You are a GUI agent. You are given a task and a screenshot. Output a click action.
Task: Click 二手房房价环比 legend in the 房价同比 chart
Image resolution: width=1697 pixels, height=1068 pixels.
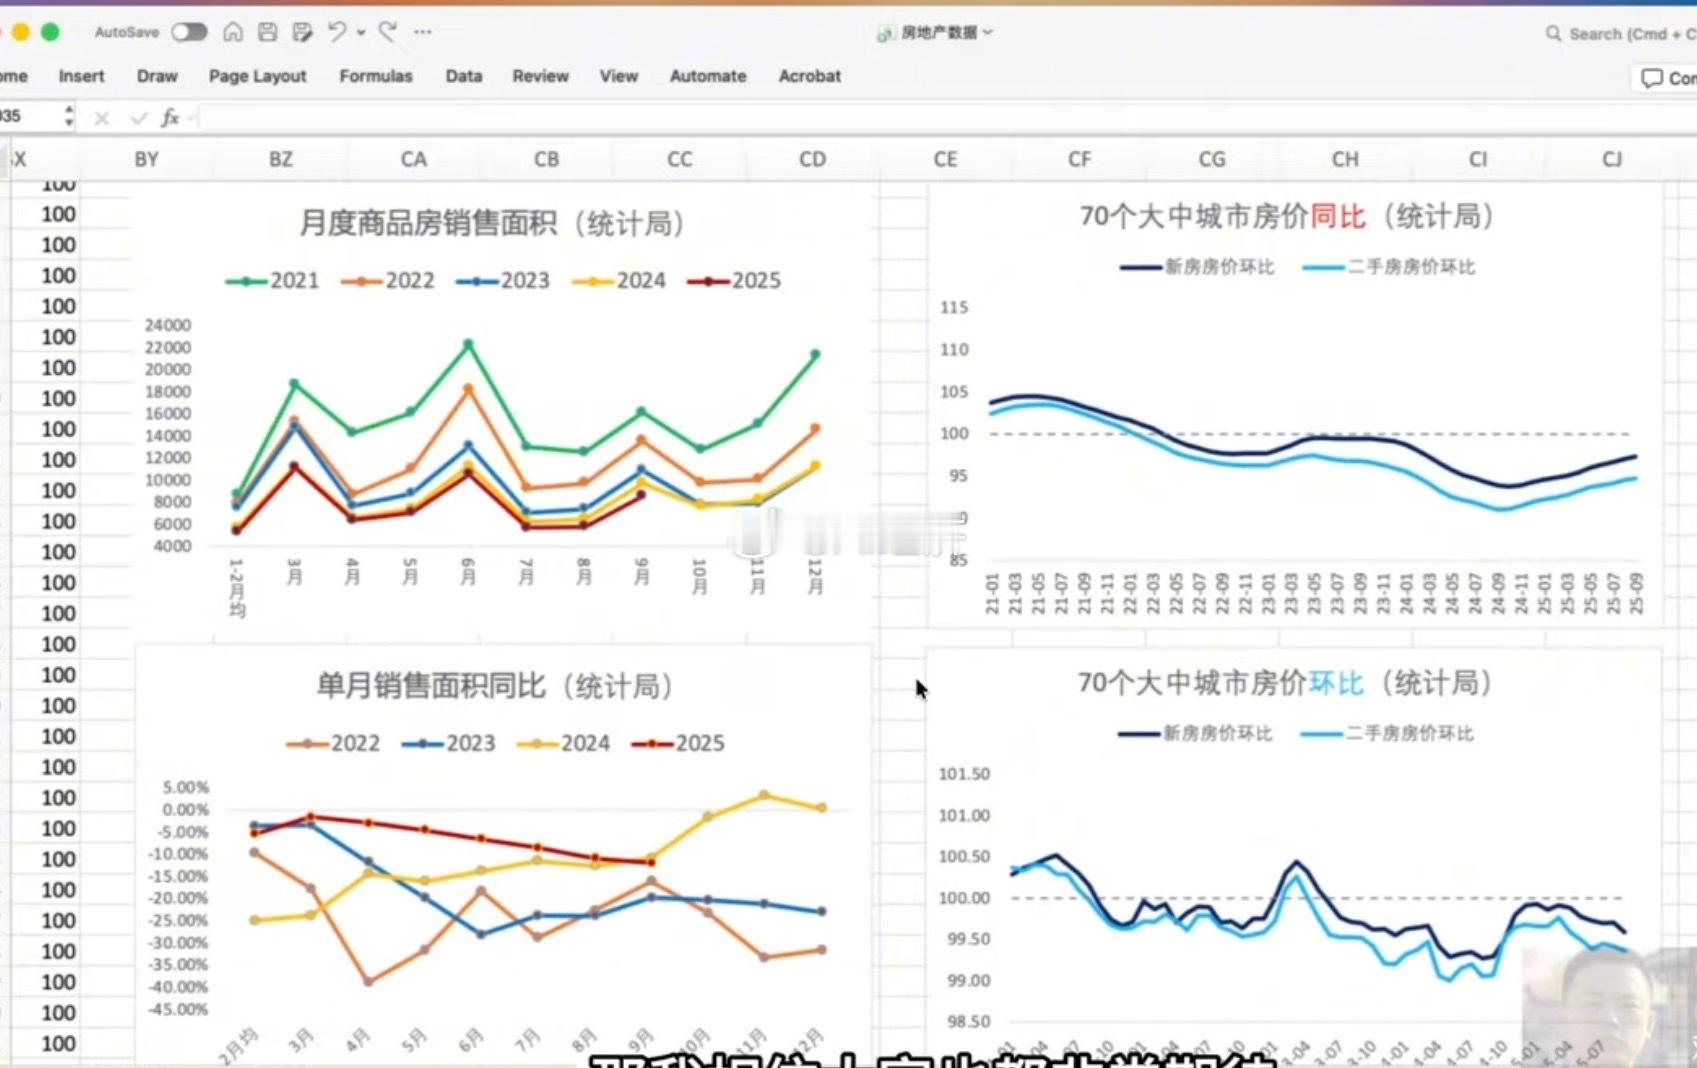(x=1389, y=267)
